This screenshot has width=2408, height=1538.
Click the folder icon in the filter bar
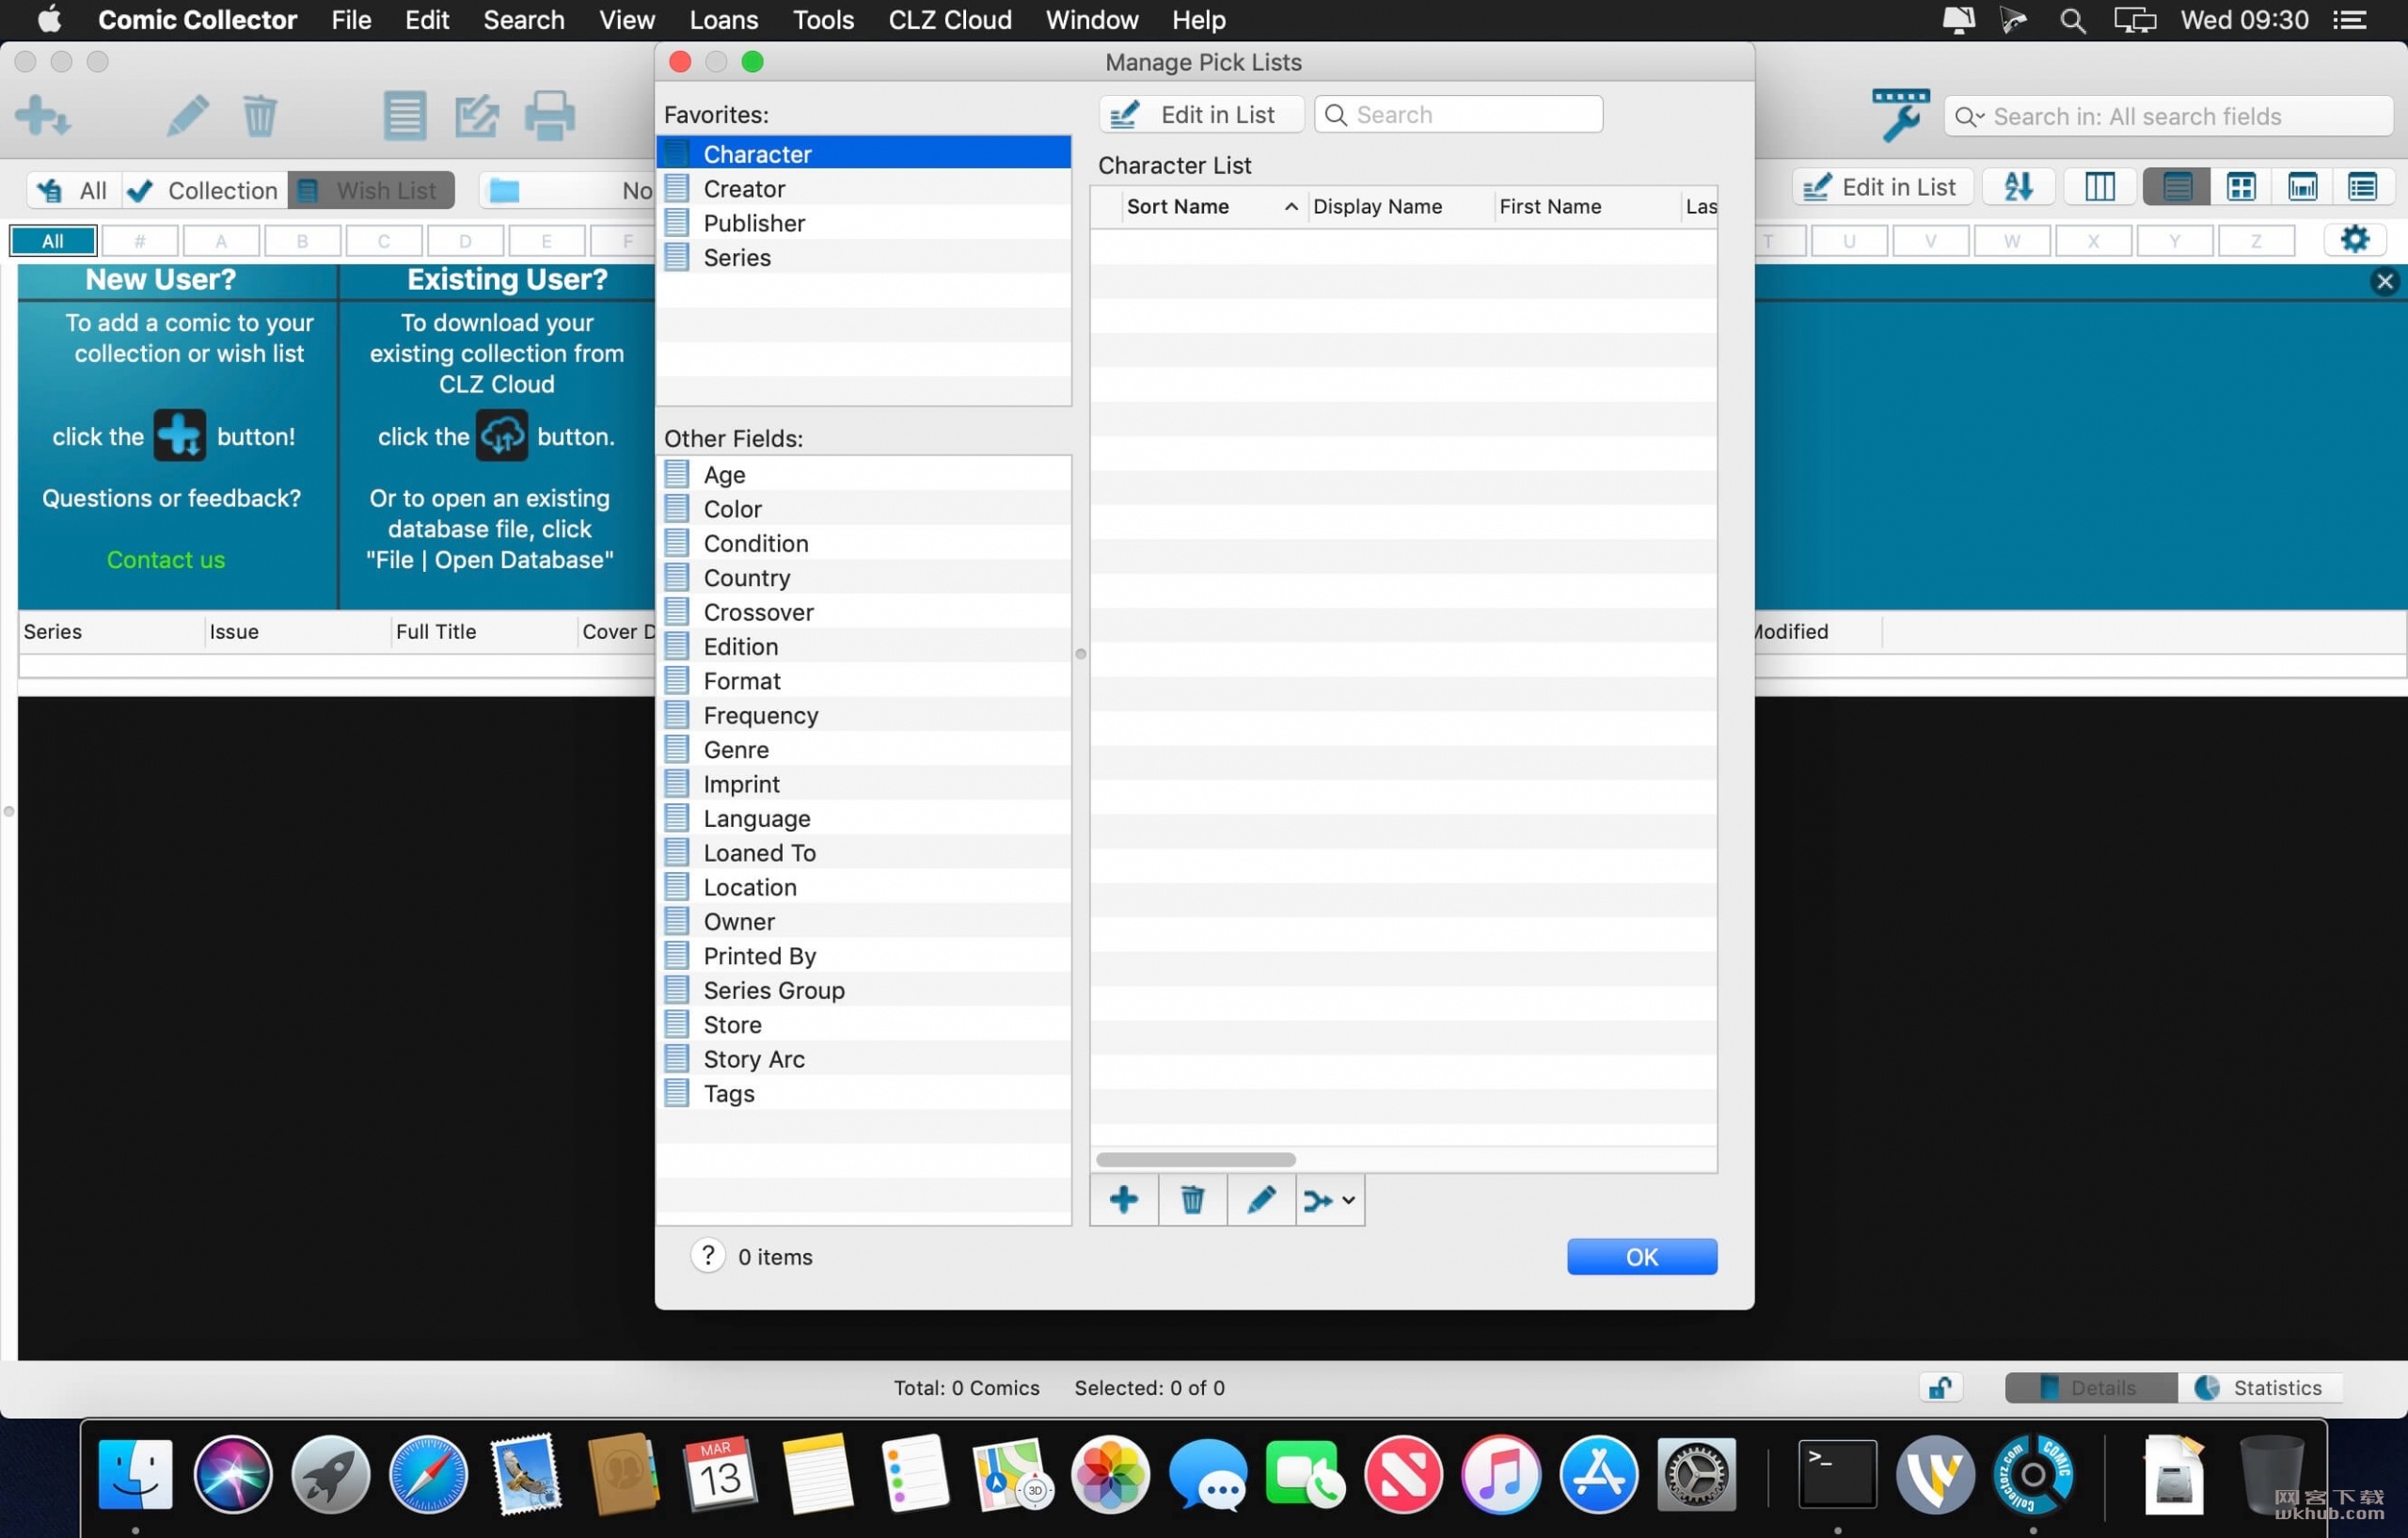pyautogui.click(x=505, y=190)
